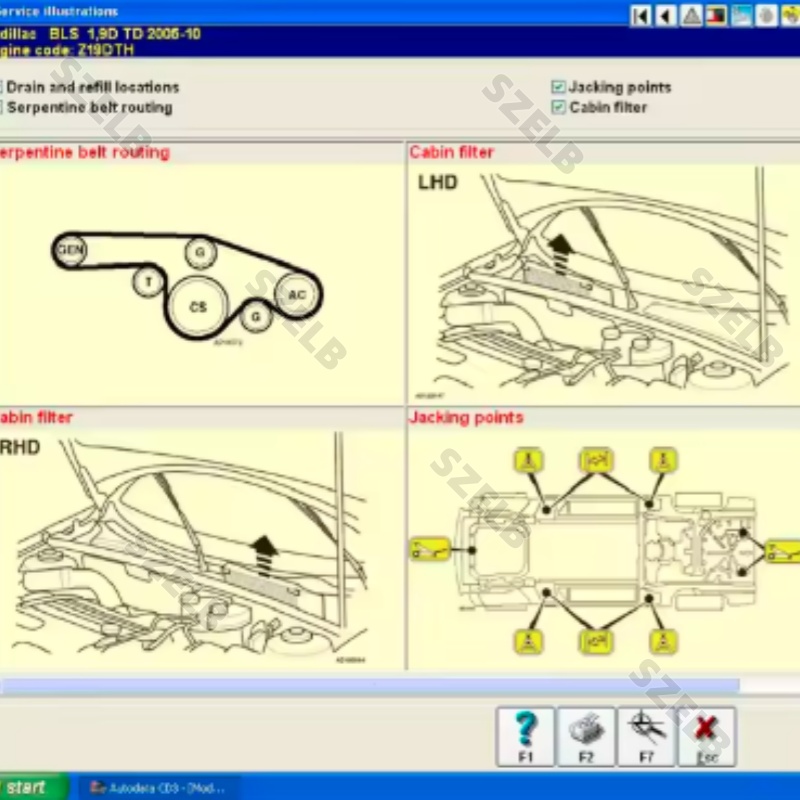Open help with the F1 question mark button
The image size is (800, 800).
[x=525, y=737]
